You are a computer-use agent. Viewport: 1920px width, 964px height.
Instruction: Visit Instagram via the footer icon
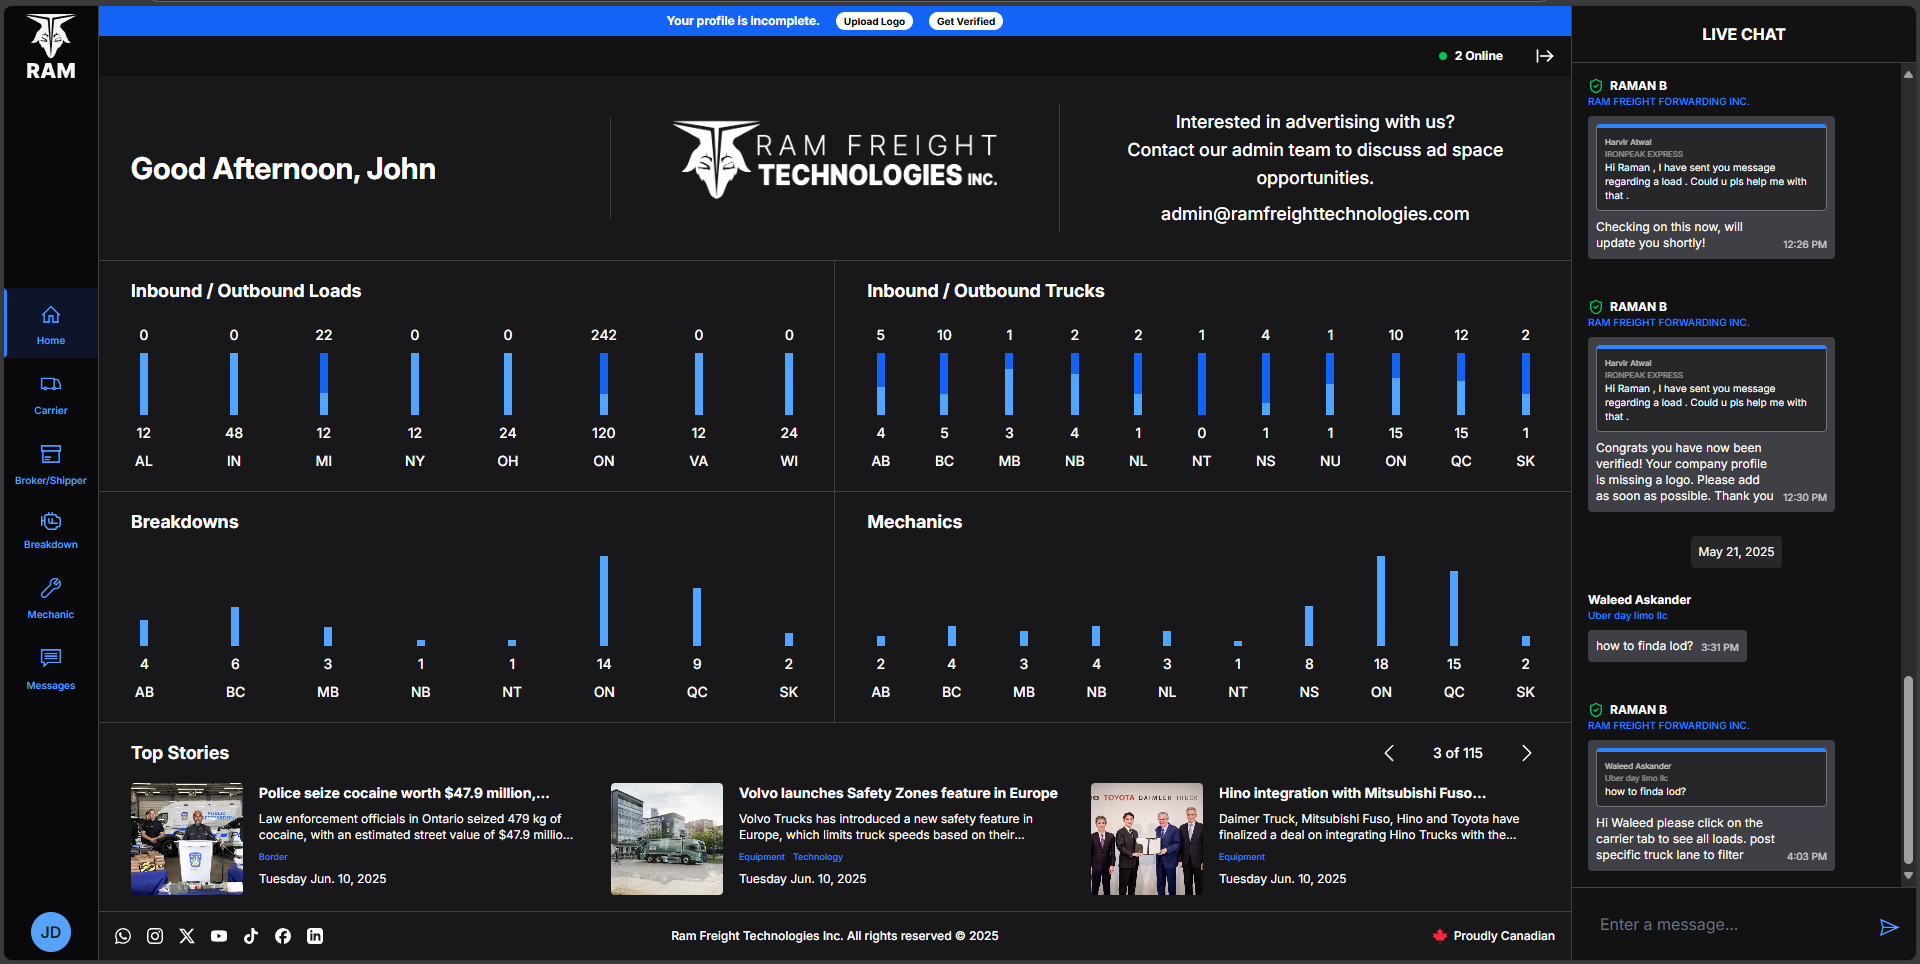[155, 936]
